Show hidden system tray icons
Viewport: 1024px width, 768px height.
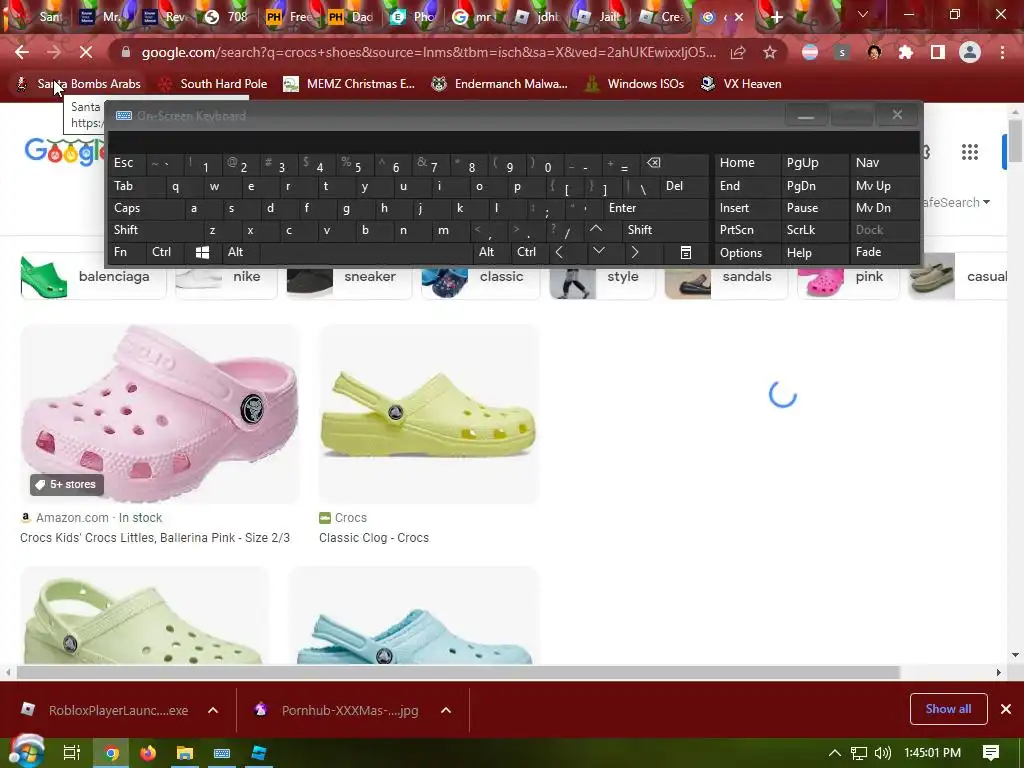coord(835,753)
